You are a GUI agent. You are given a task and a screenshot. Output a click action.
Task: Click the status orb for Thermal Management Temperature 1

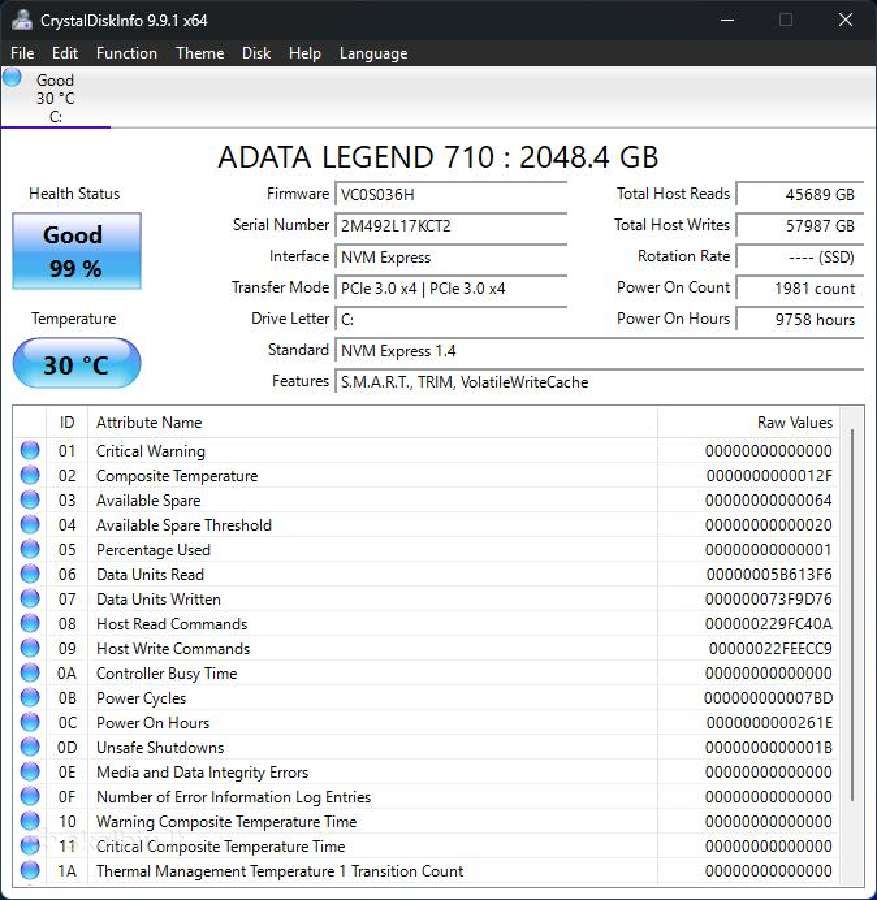[x=30, y=870]
